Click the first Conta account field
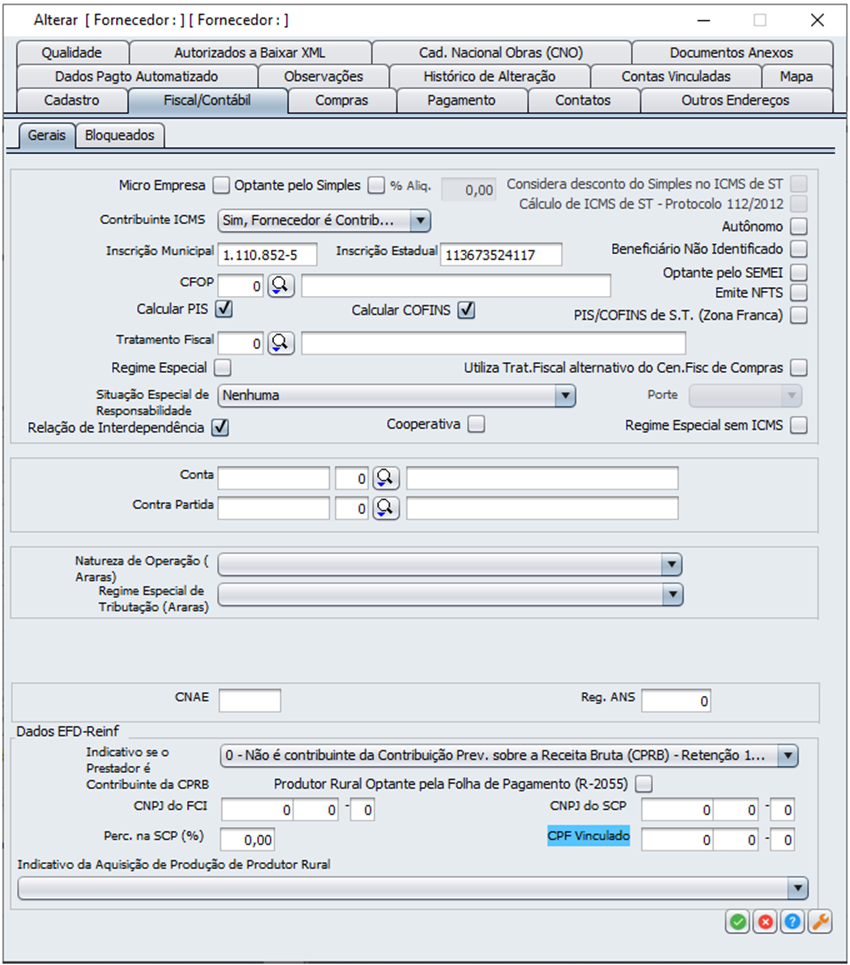 point(274,478)
